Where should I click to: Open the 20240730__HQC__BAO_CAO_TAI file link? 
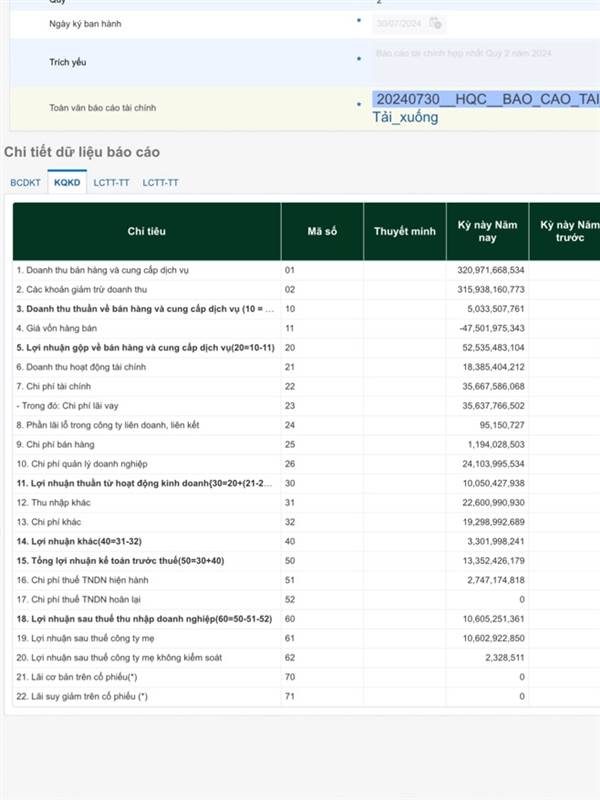(486, 98)
